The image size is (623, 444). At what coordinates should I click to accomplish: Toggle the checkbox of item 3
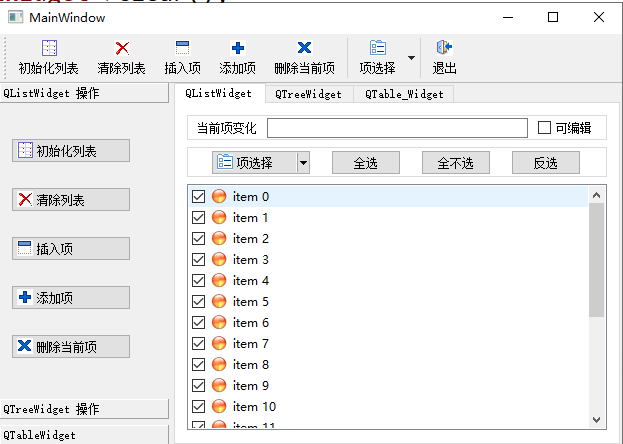198,260
